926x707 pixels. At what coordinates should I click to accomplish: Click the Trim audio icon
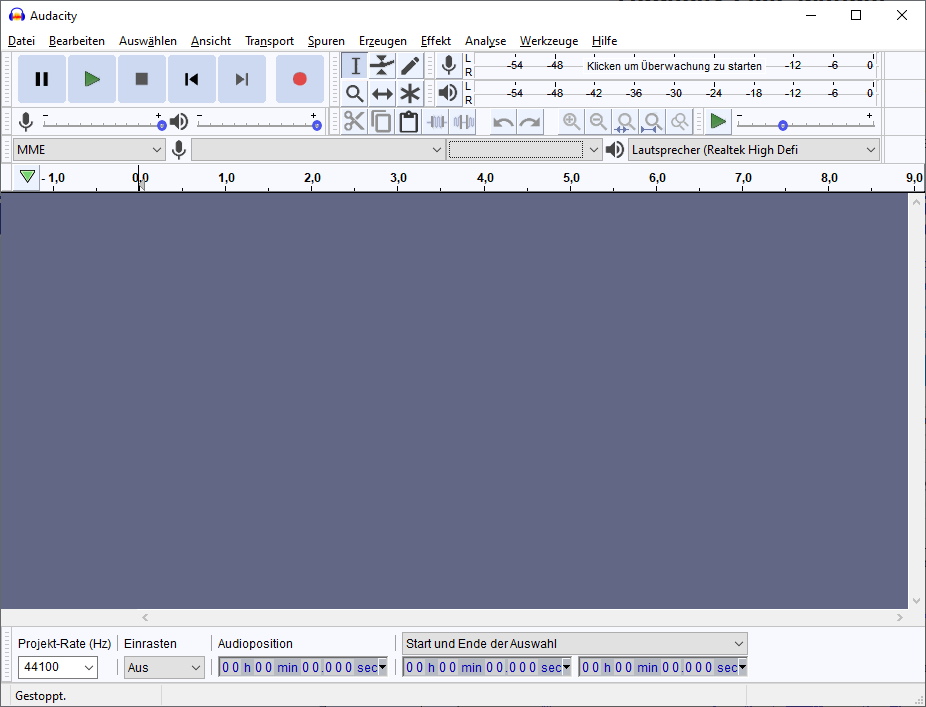click(x=436, y=122)
